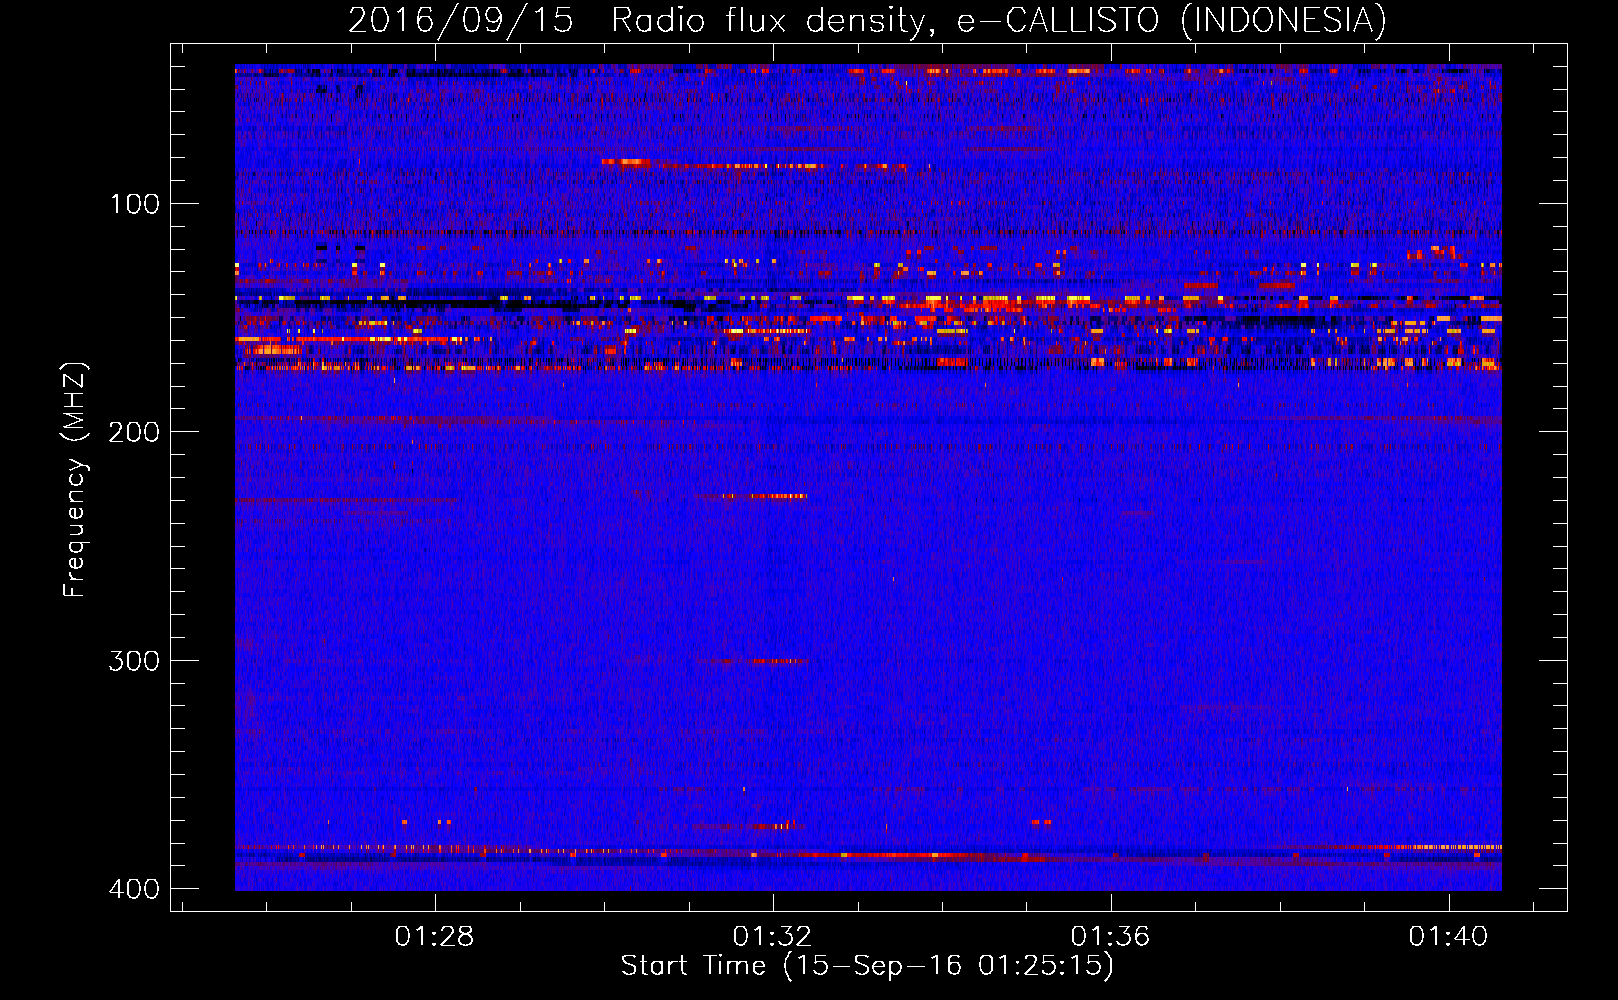Image resolution: width=1618 pixels, height=1000 pixels.
Task: Click the 'Frequency (MHZ)' y-axis label
Action: click(75, 479)
